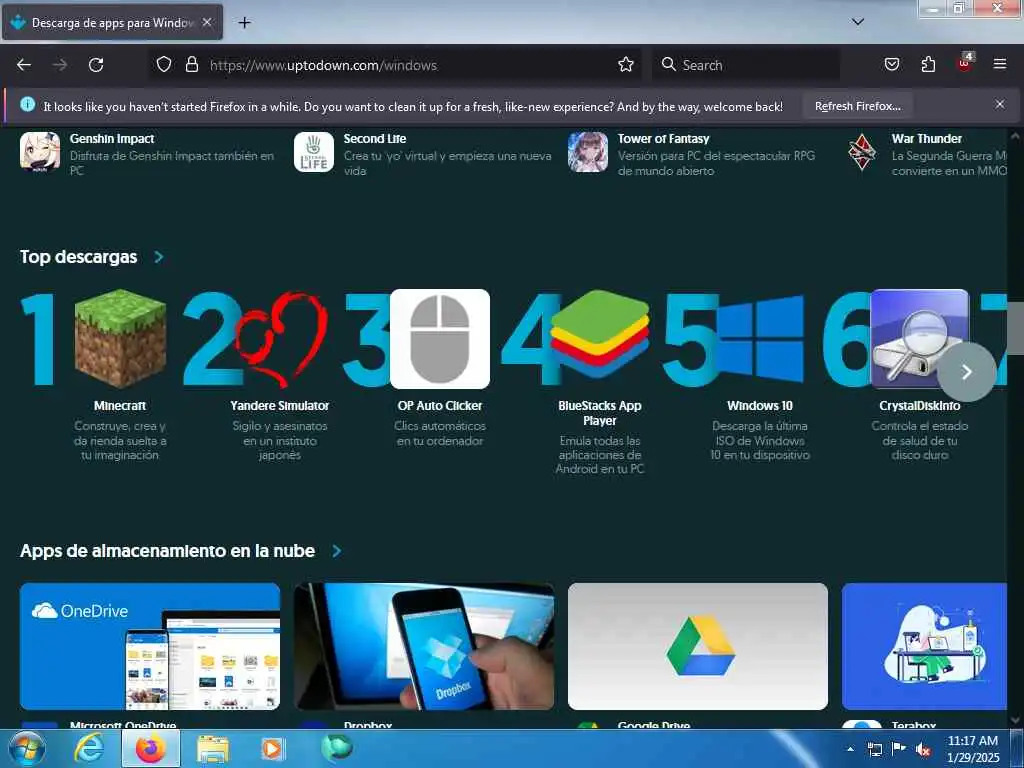Open the OP Auto Clicker mouse icon
Viewport: 1024px width, 768px height.
click(440, 338)
